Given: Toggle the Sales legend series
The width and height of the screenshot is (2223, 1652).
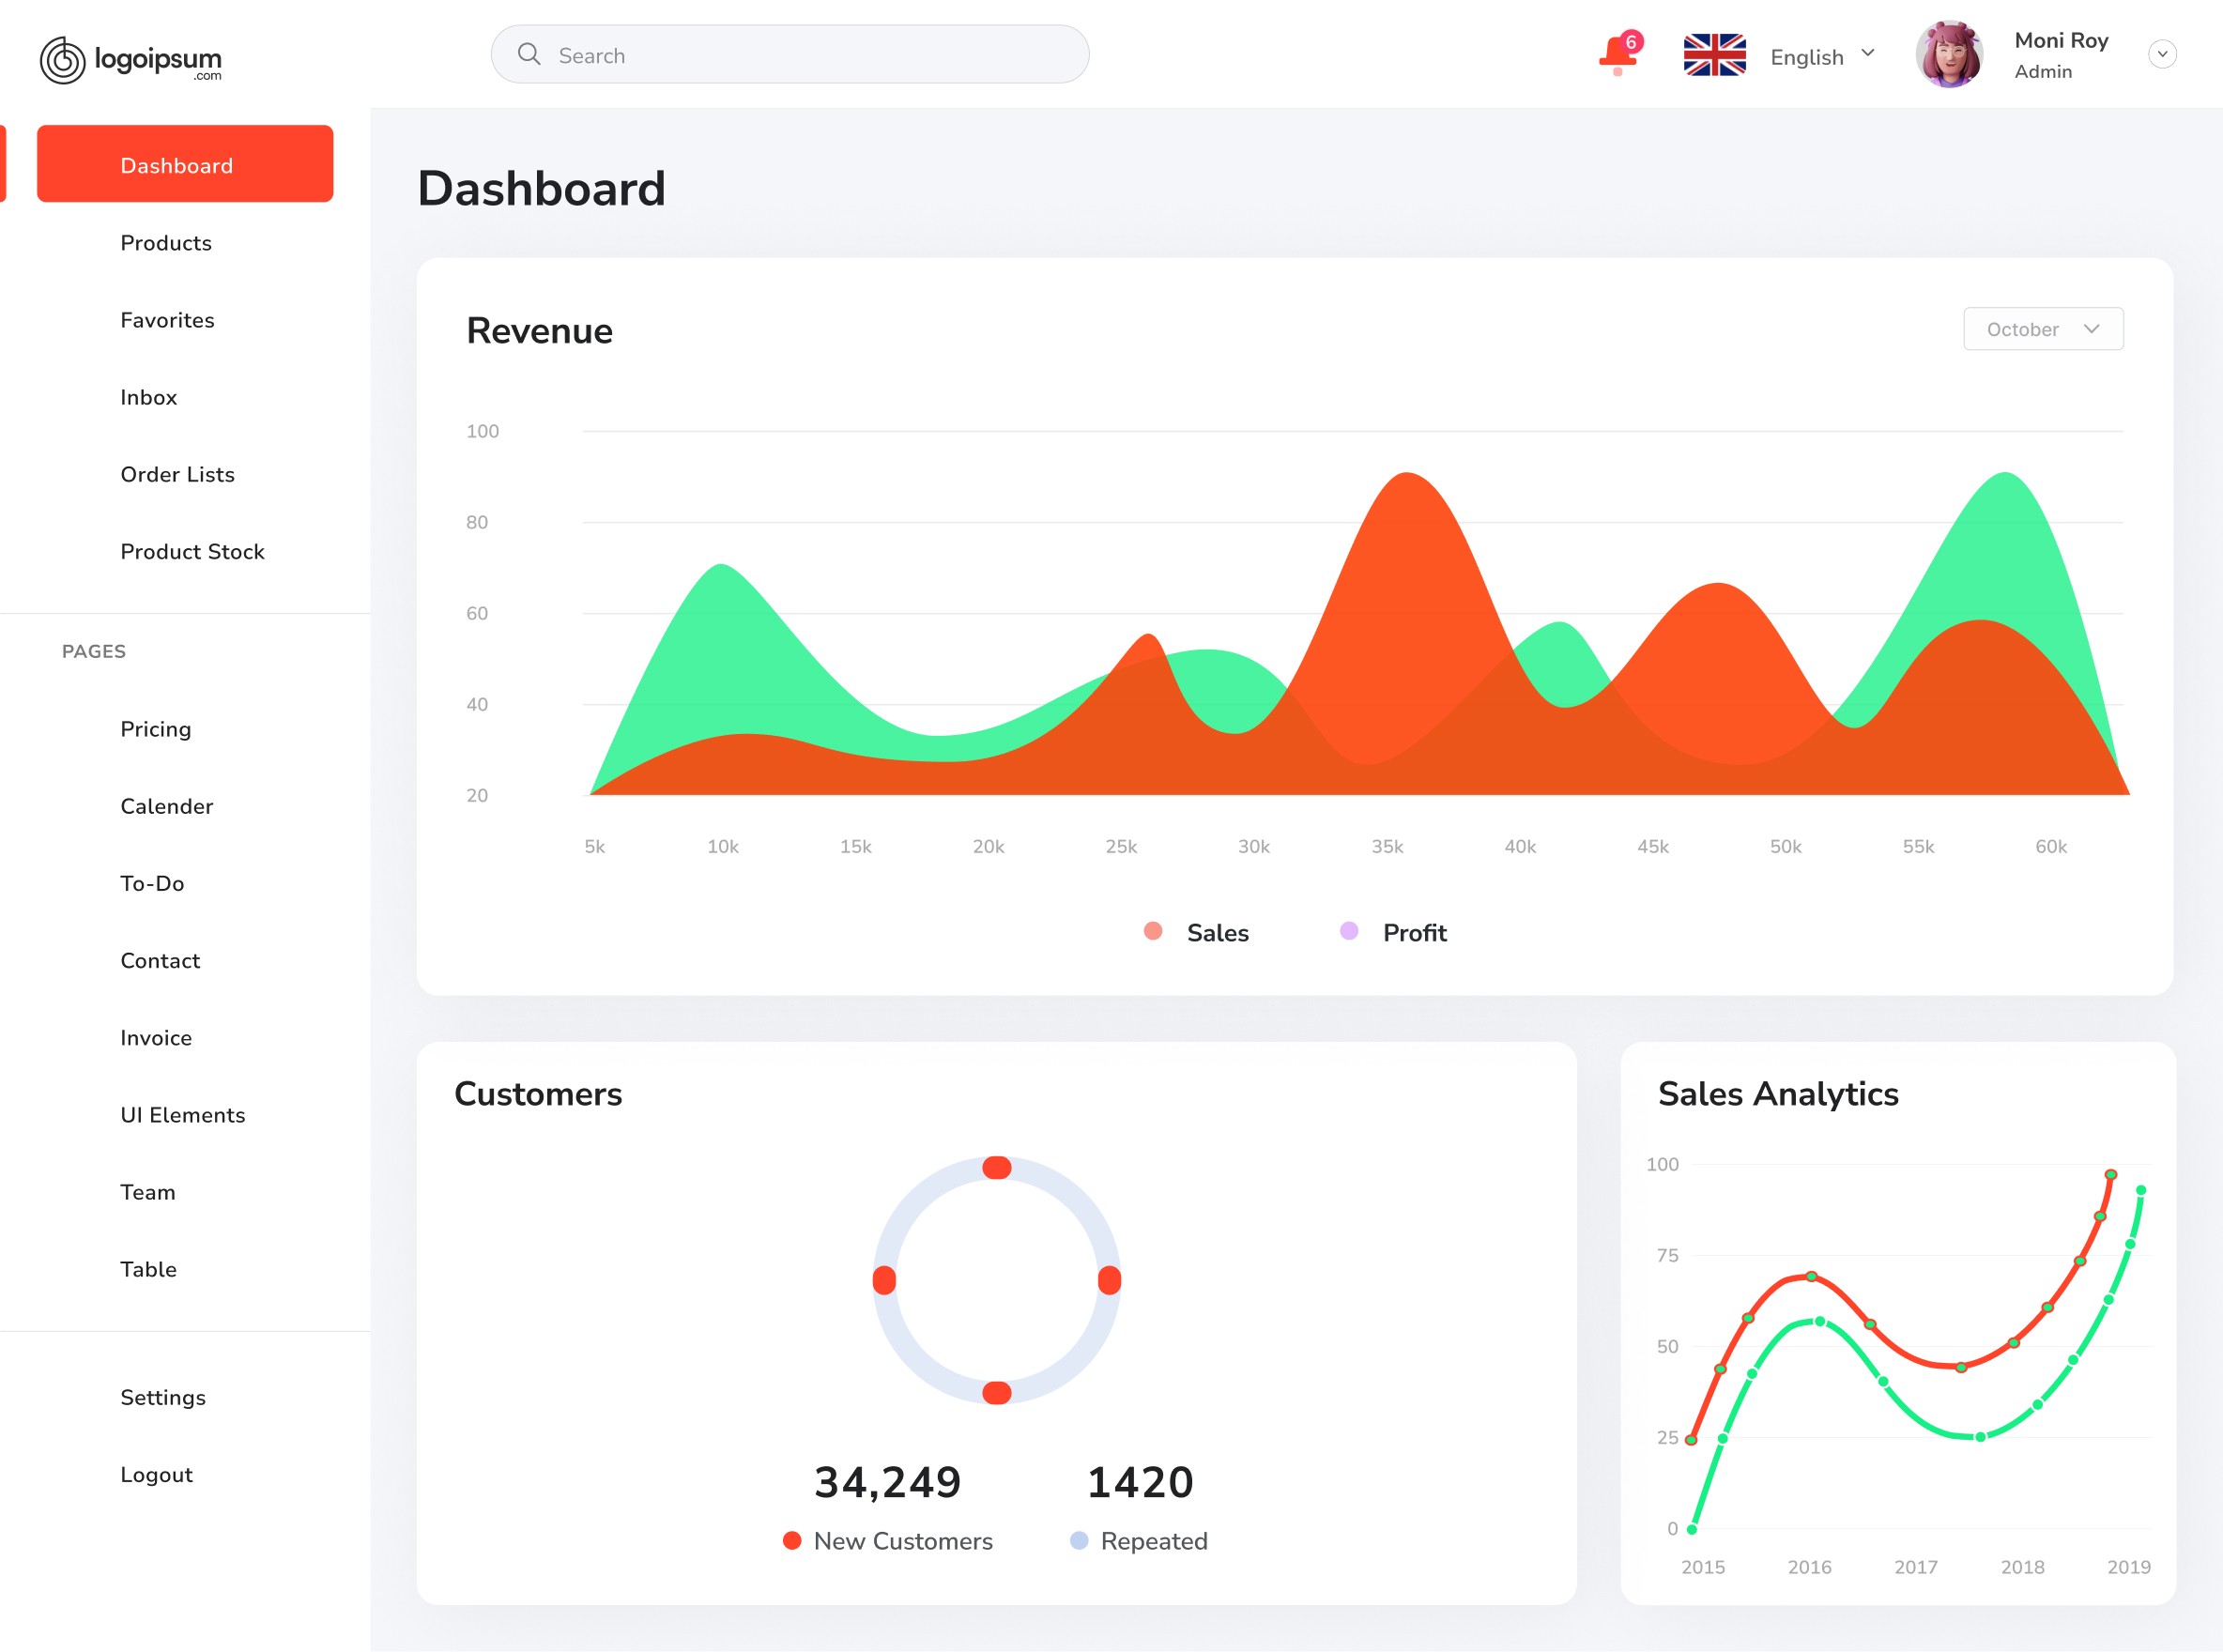Looking at the screenshot, I should pyautogui.click(x=1196, y=932).
